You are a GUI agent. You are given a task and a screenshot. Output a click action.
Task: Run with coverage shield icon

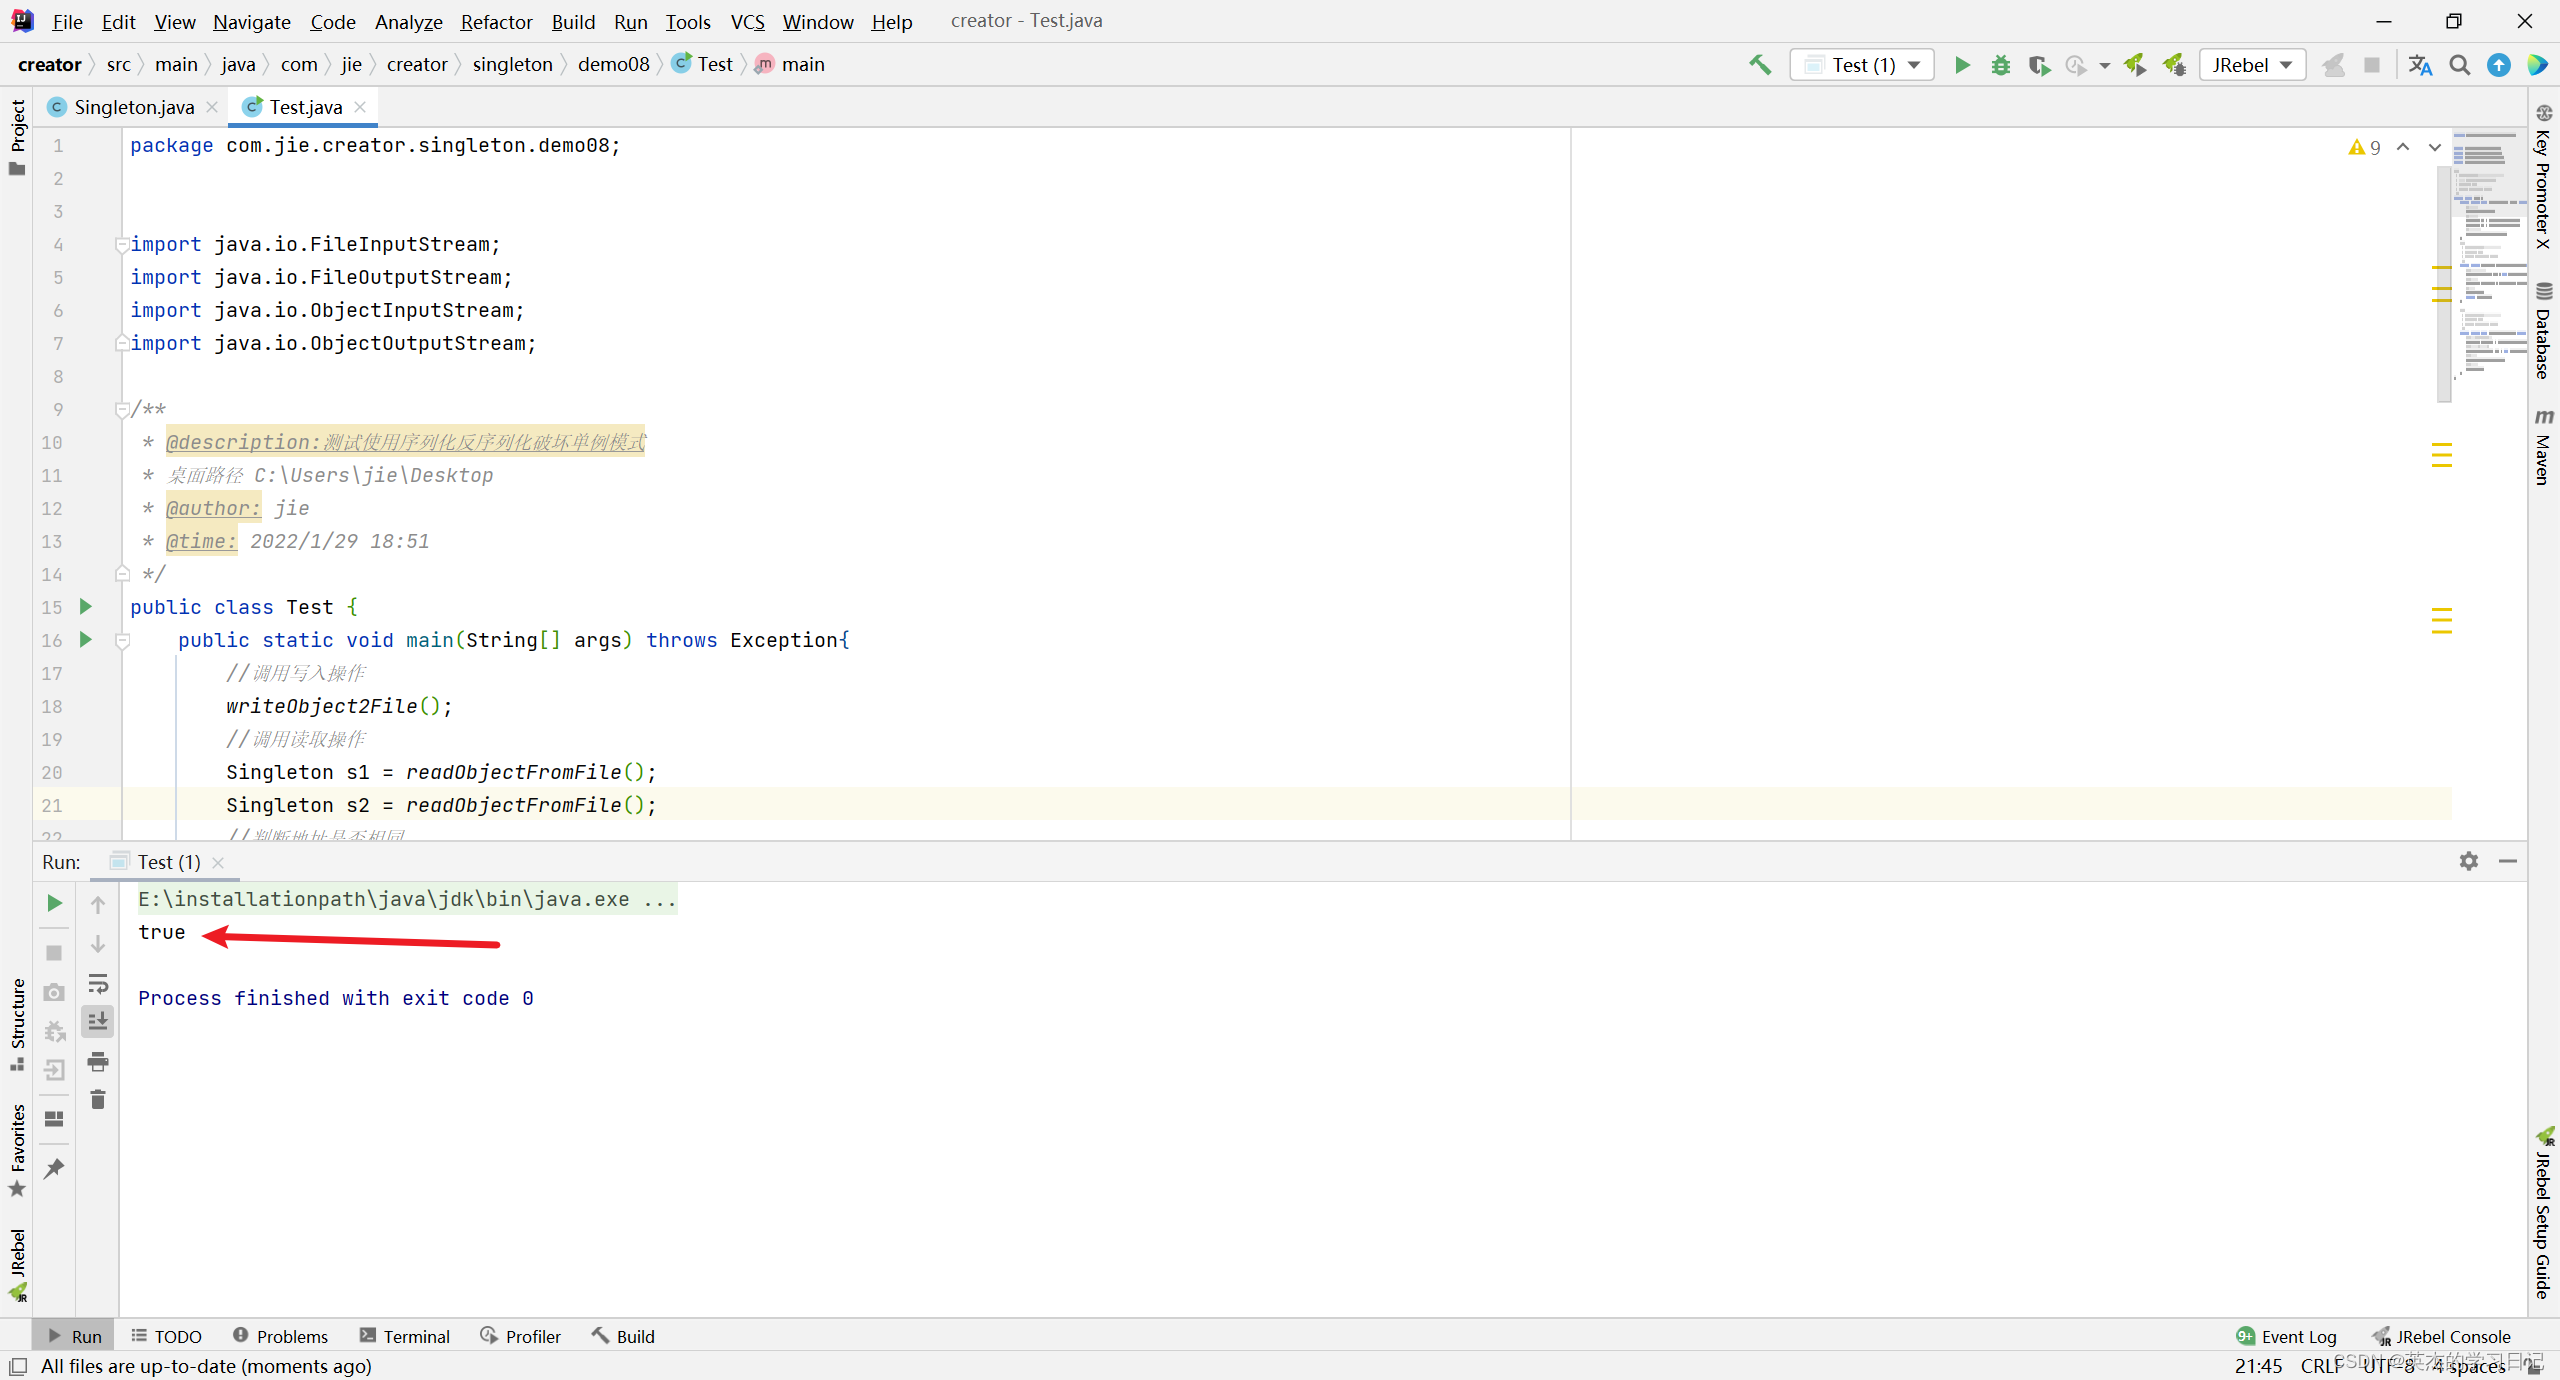click(x=2038, y=65)
